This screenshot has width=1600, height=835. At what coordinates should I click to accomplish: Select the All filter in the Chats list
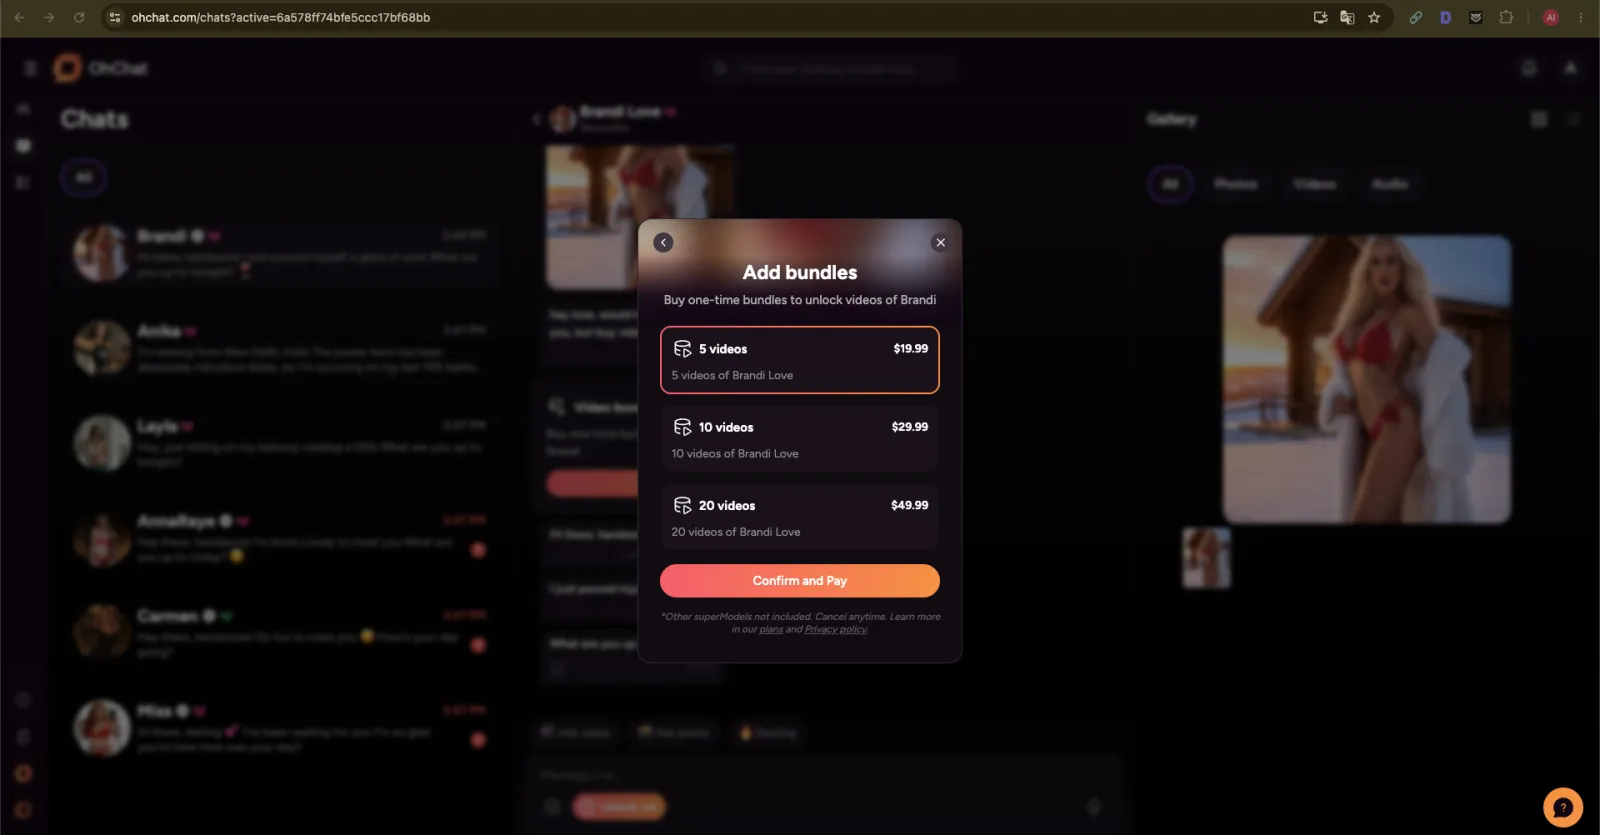84,178
